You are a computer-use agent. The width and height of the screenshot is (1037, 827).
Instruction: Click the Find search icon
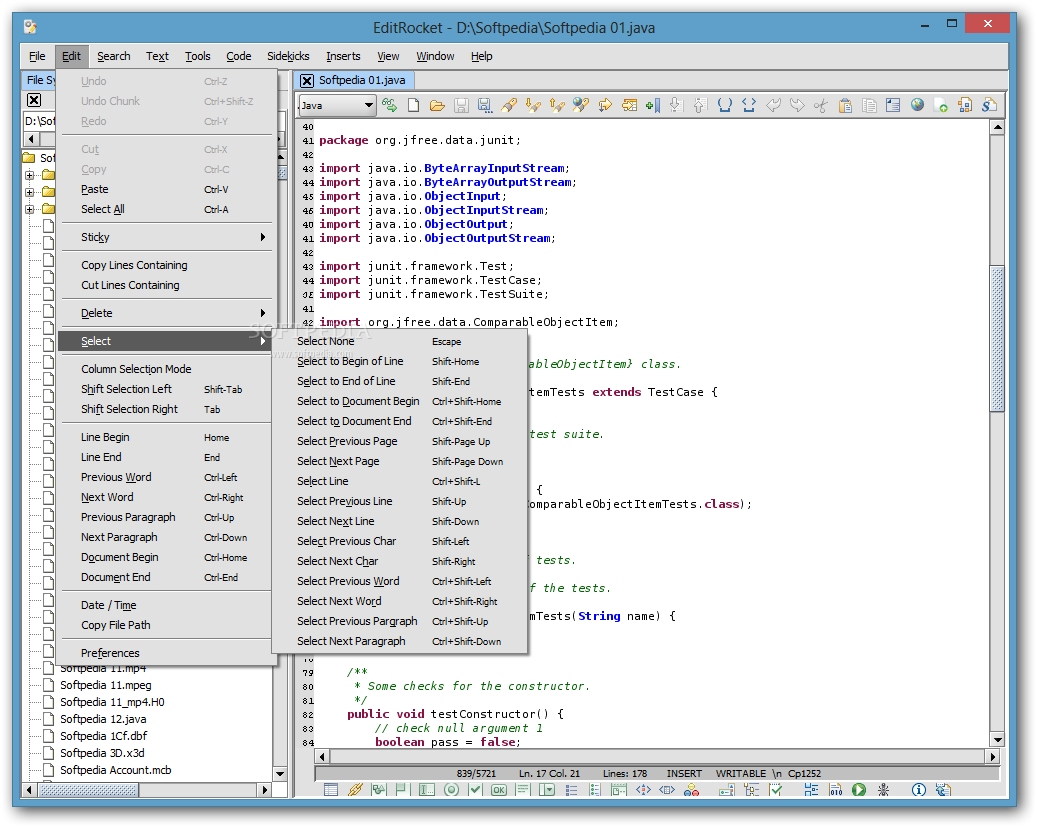509,105
